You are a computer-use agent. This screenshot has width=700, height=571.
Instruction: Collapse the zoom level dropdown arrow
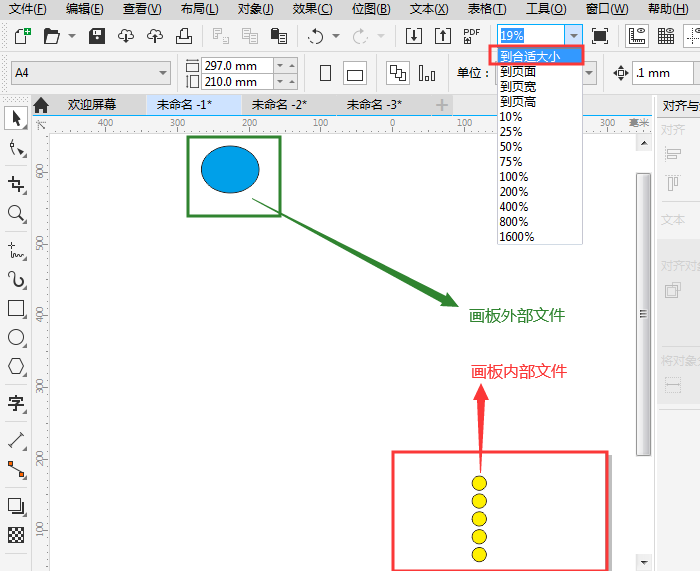tap(574, 35)
